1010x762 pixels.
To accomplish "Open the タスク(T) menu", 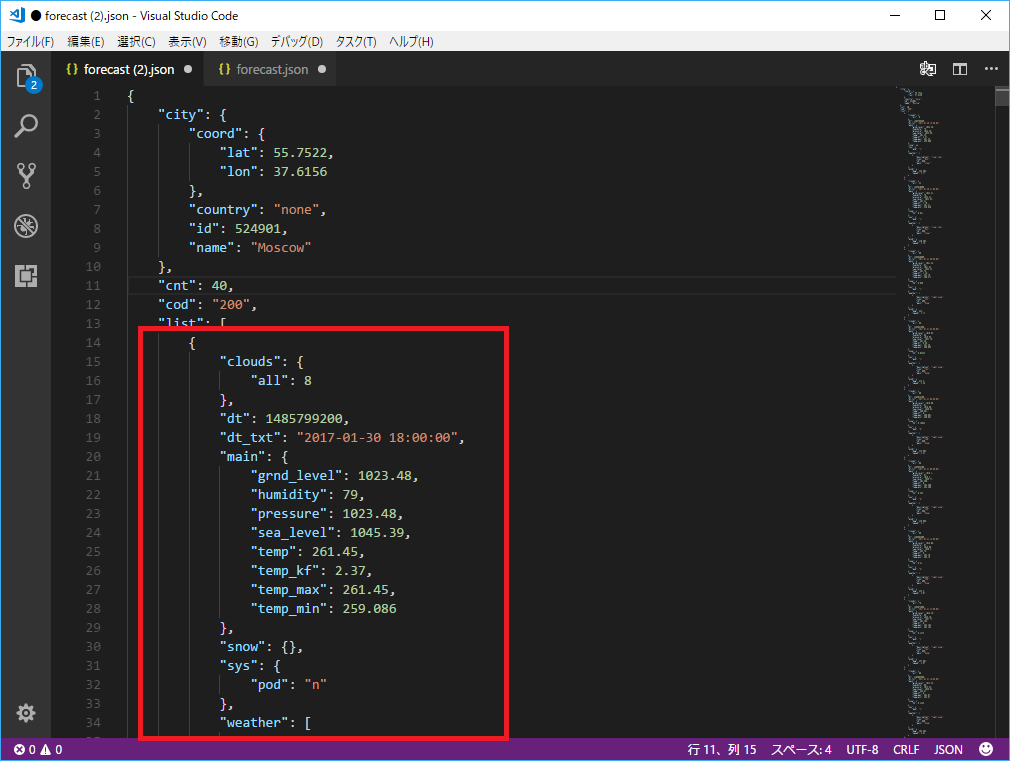I will [x=356, y=42].
